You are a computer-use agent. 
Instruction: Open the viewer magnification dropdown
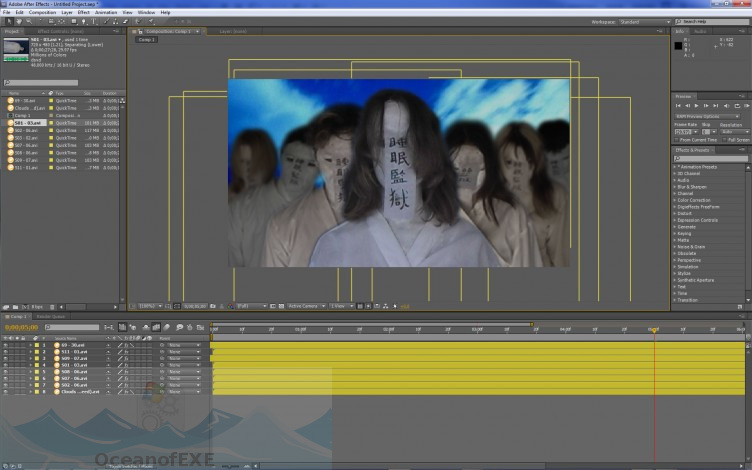(150, 306)
